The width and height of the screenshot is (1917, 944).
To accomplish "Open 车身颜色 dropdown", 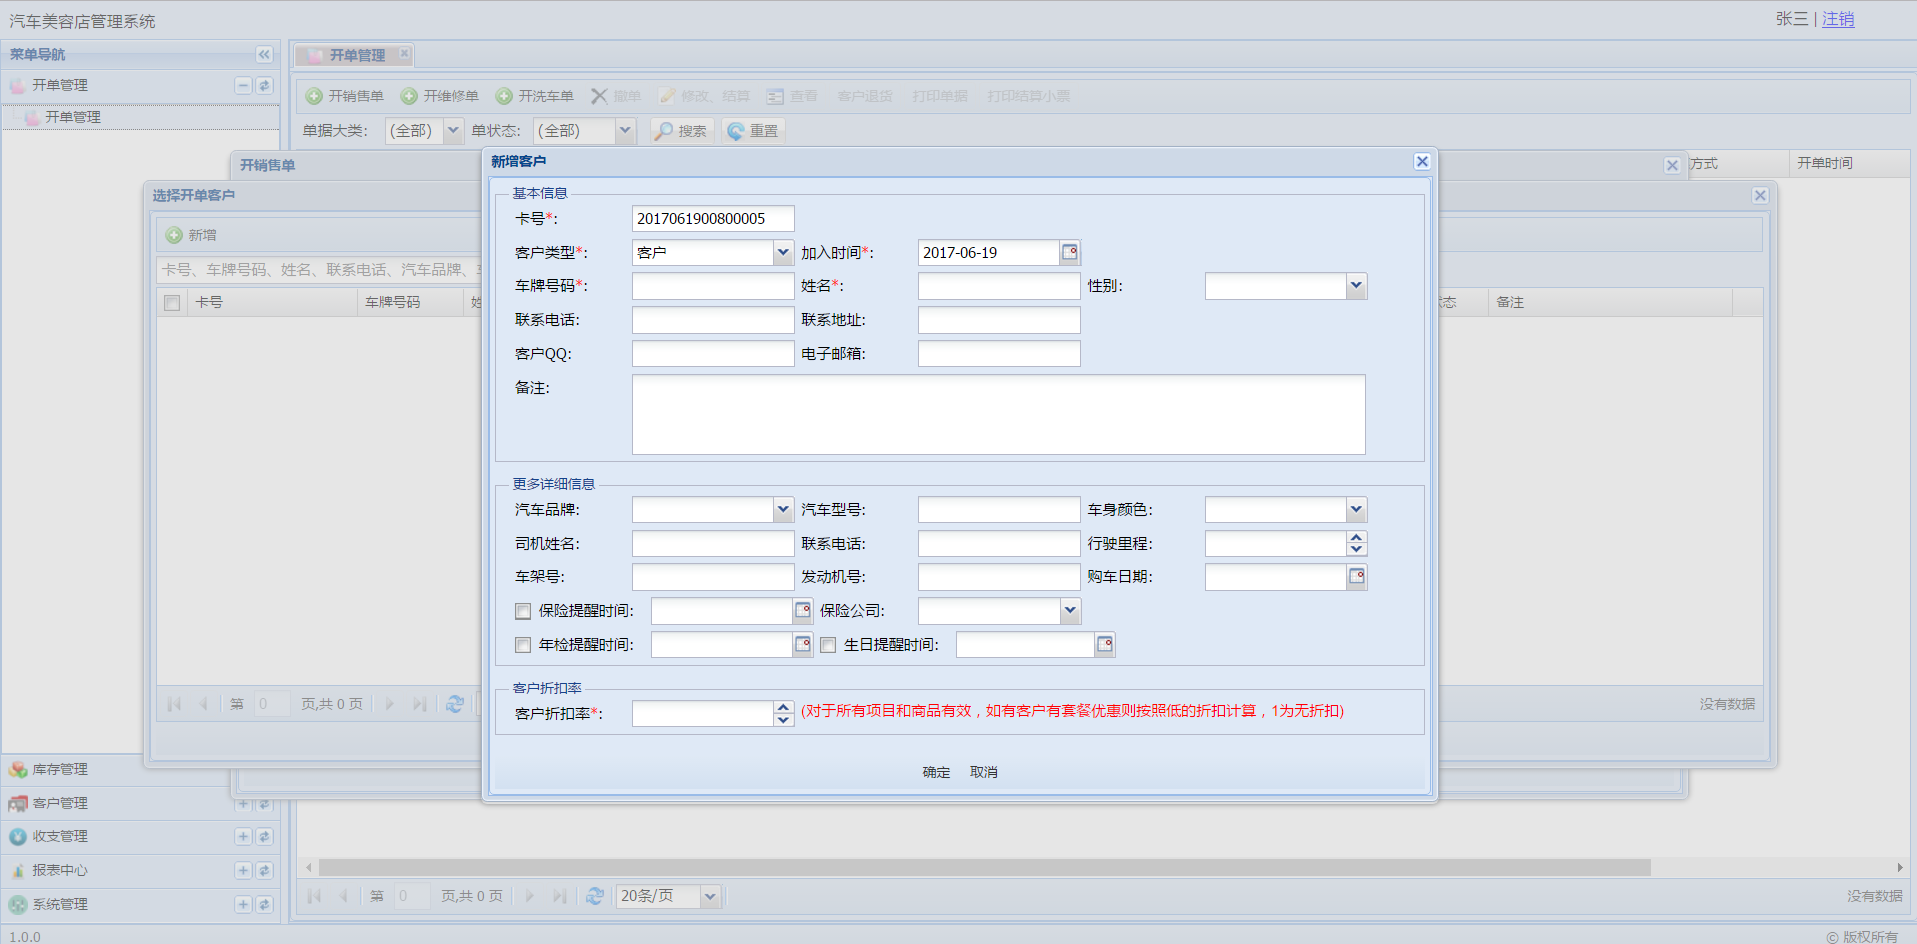I will [x=1356, y=510].
